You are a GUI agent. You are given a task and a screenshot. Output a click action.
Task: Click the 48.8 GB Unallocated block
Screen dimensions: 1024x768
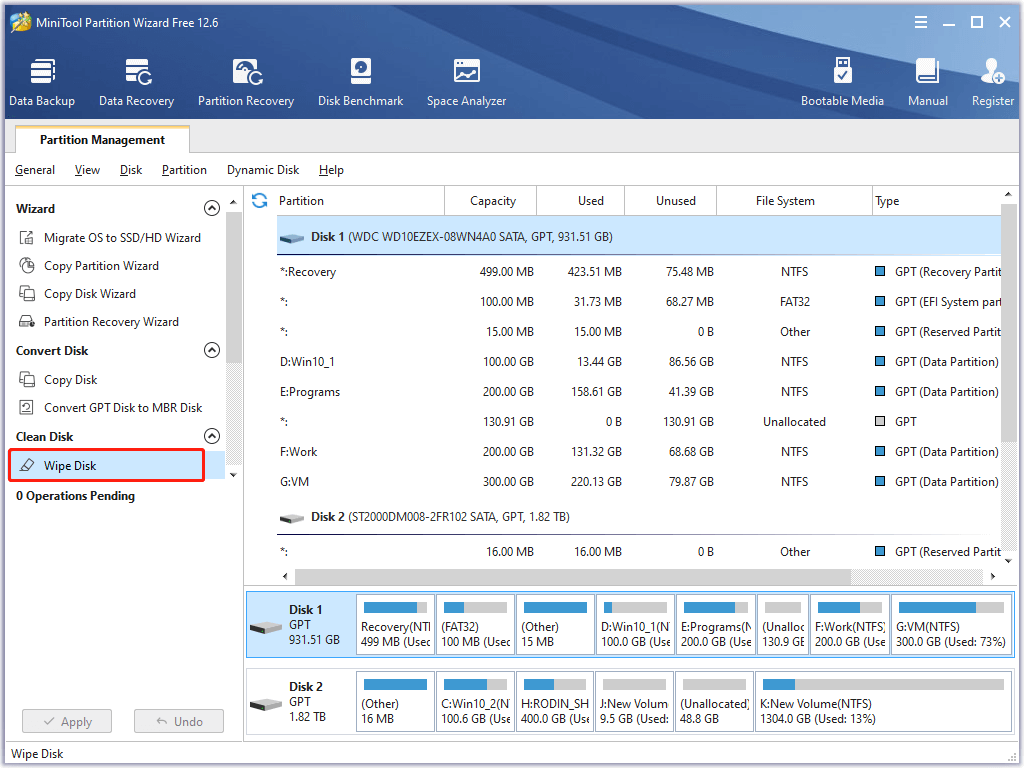(714, 702)
